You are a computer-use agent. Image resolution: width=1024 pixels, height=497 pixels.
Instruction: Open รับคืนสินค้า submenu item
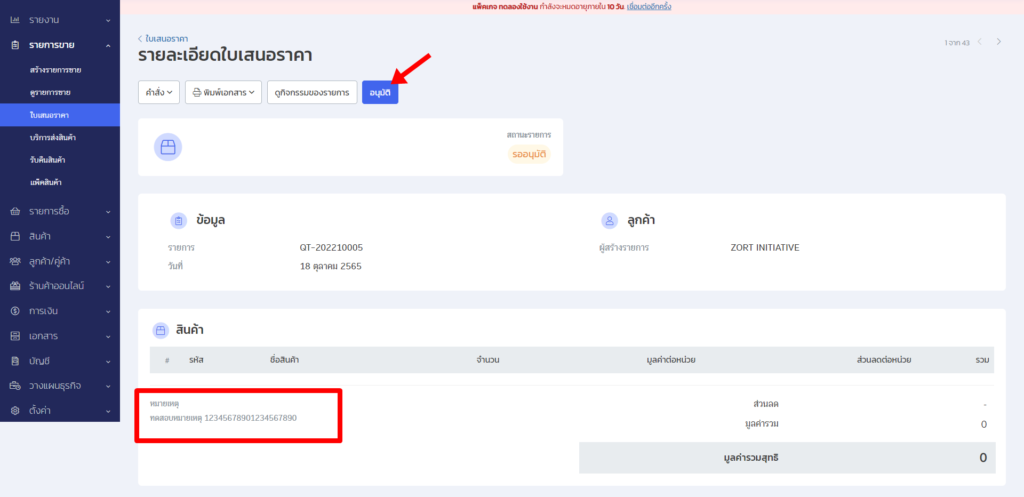(x=48, y=160)
